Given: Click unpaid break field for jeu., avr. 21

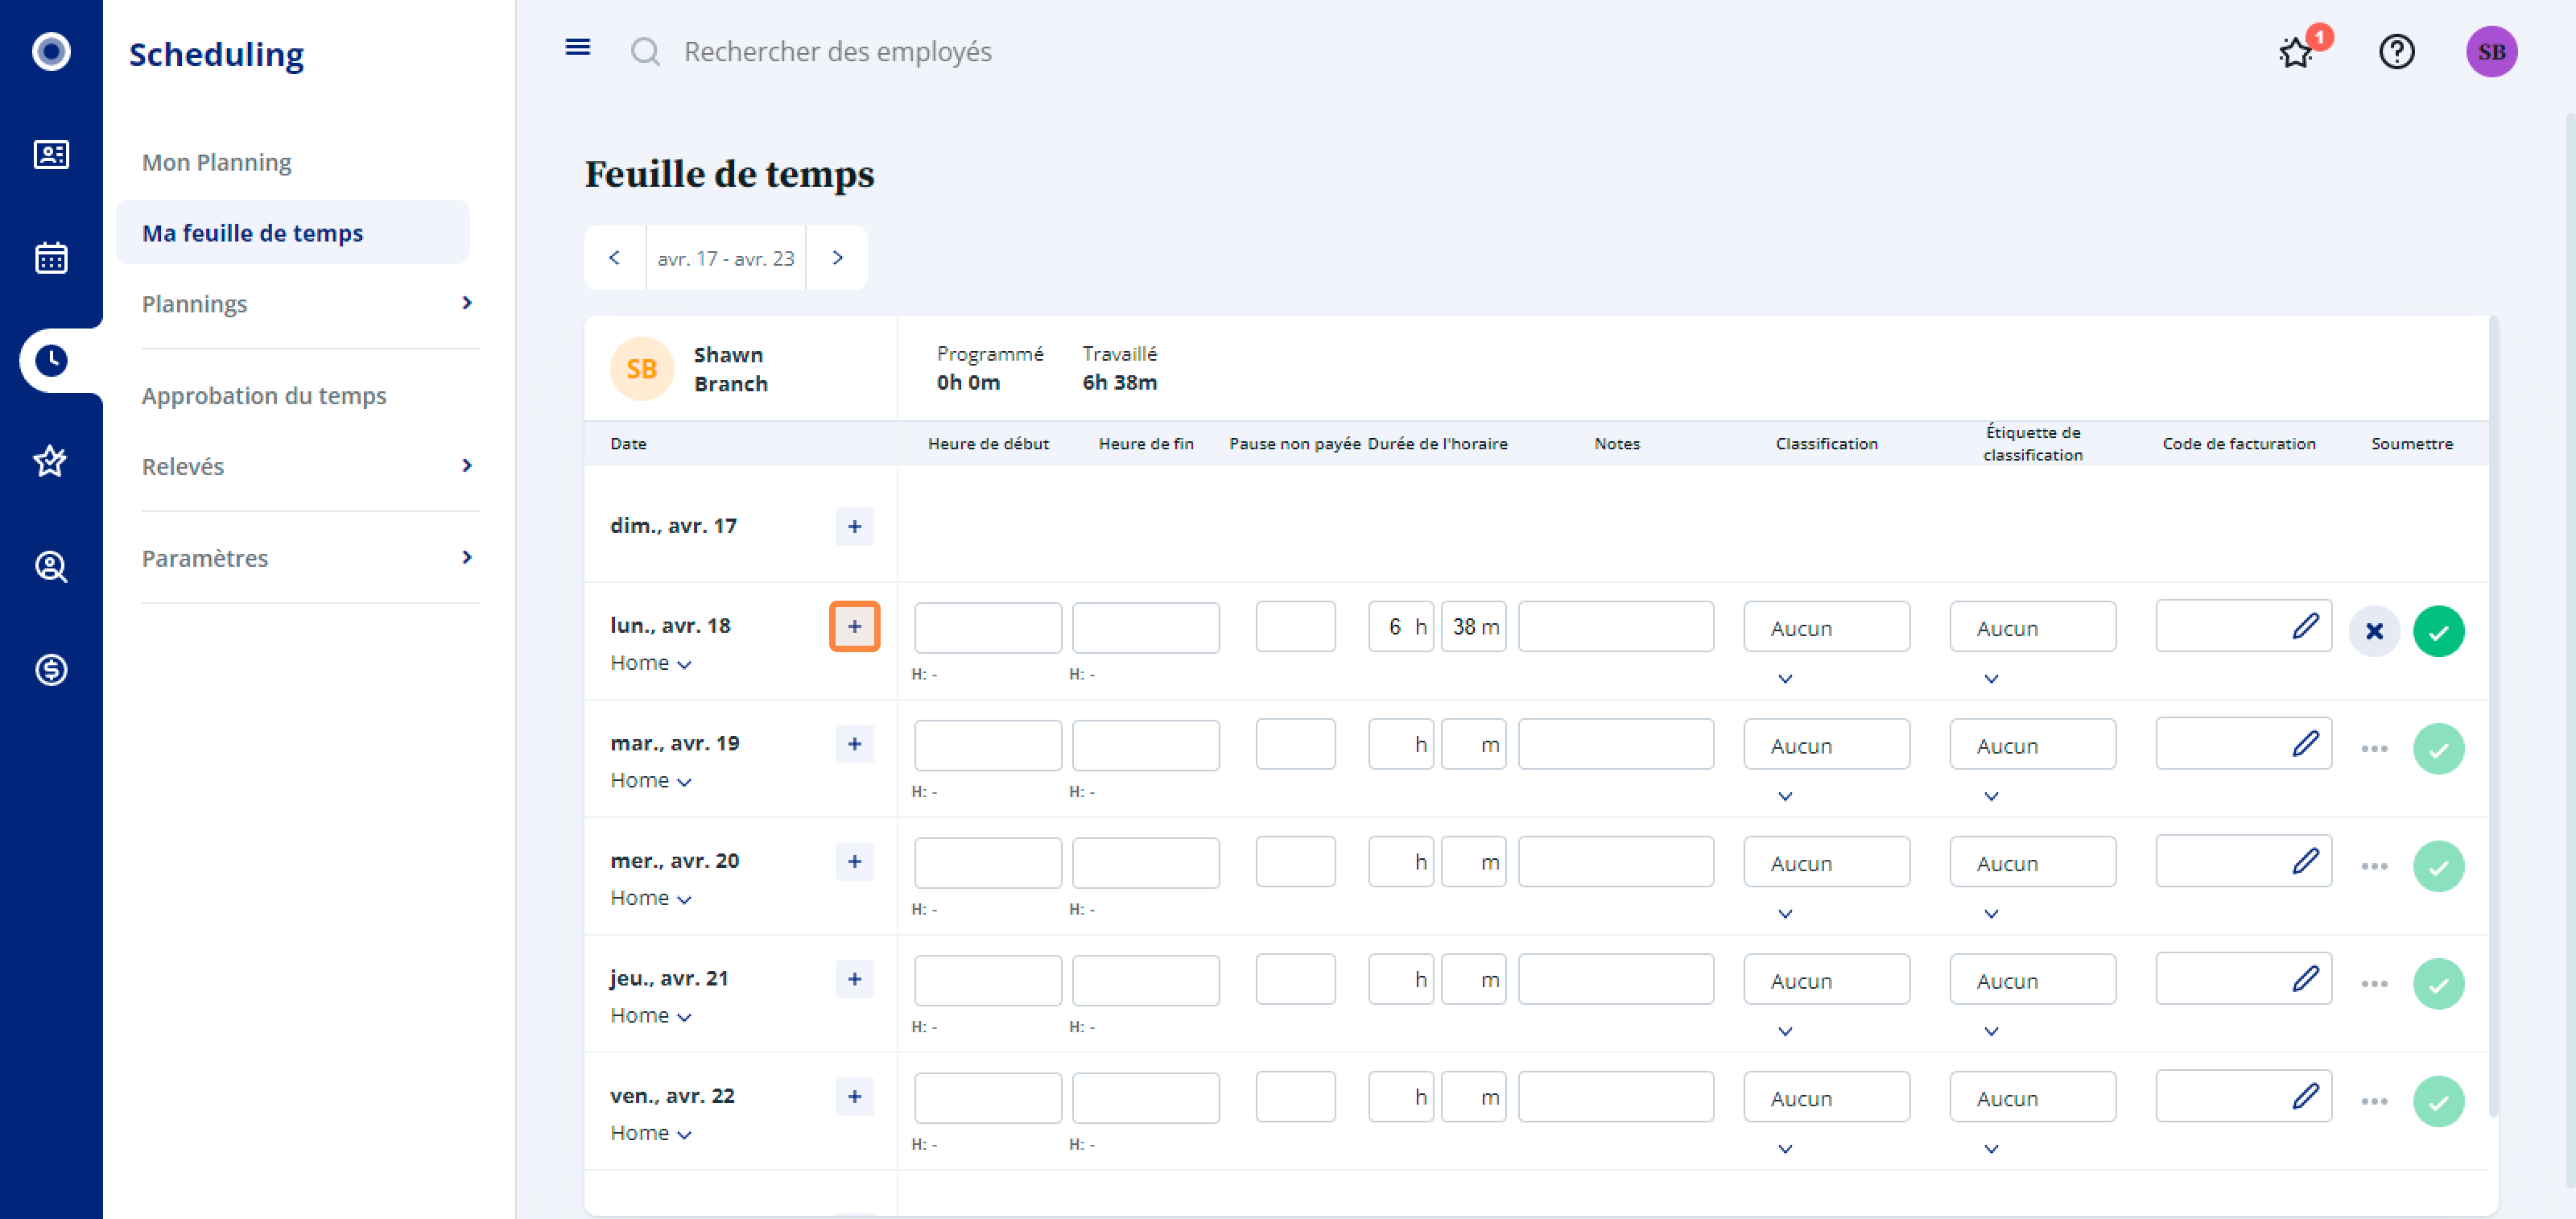Looking at the screenshot, I should [1295, 979].
